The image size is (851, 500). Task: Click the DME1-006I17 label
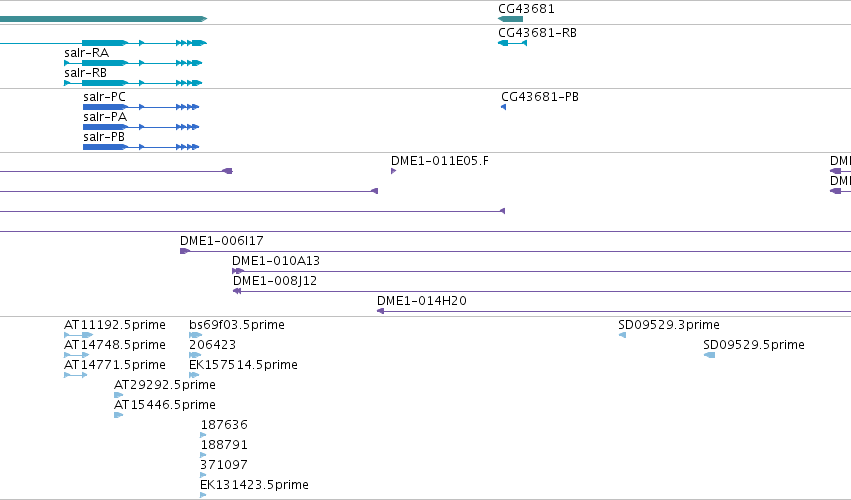point(221,240)
